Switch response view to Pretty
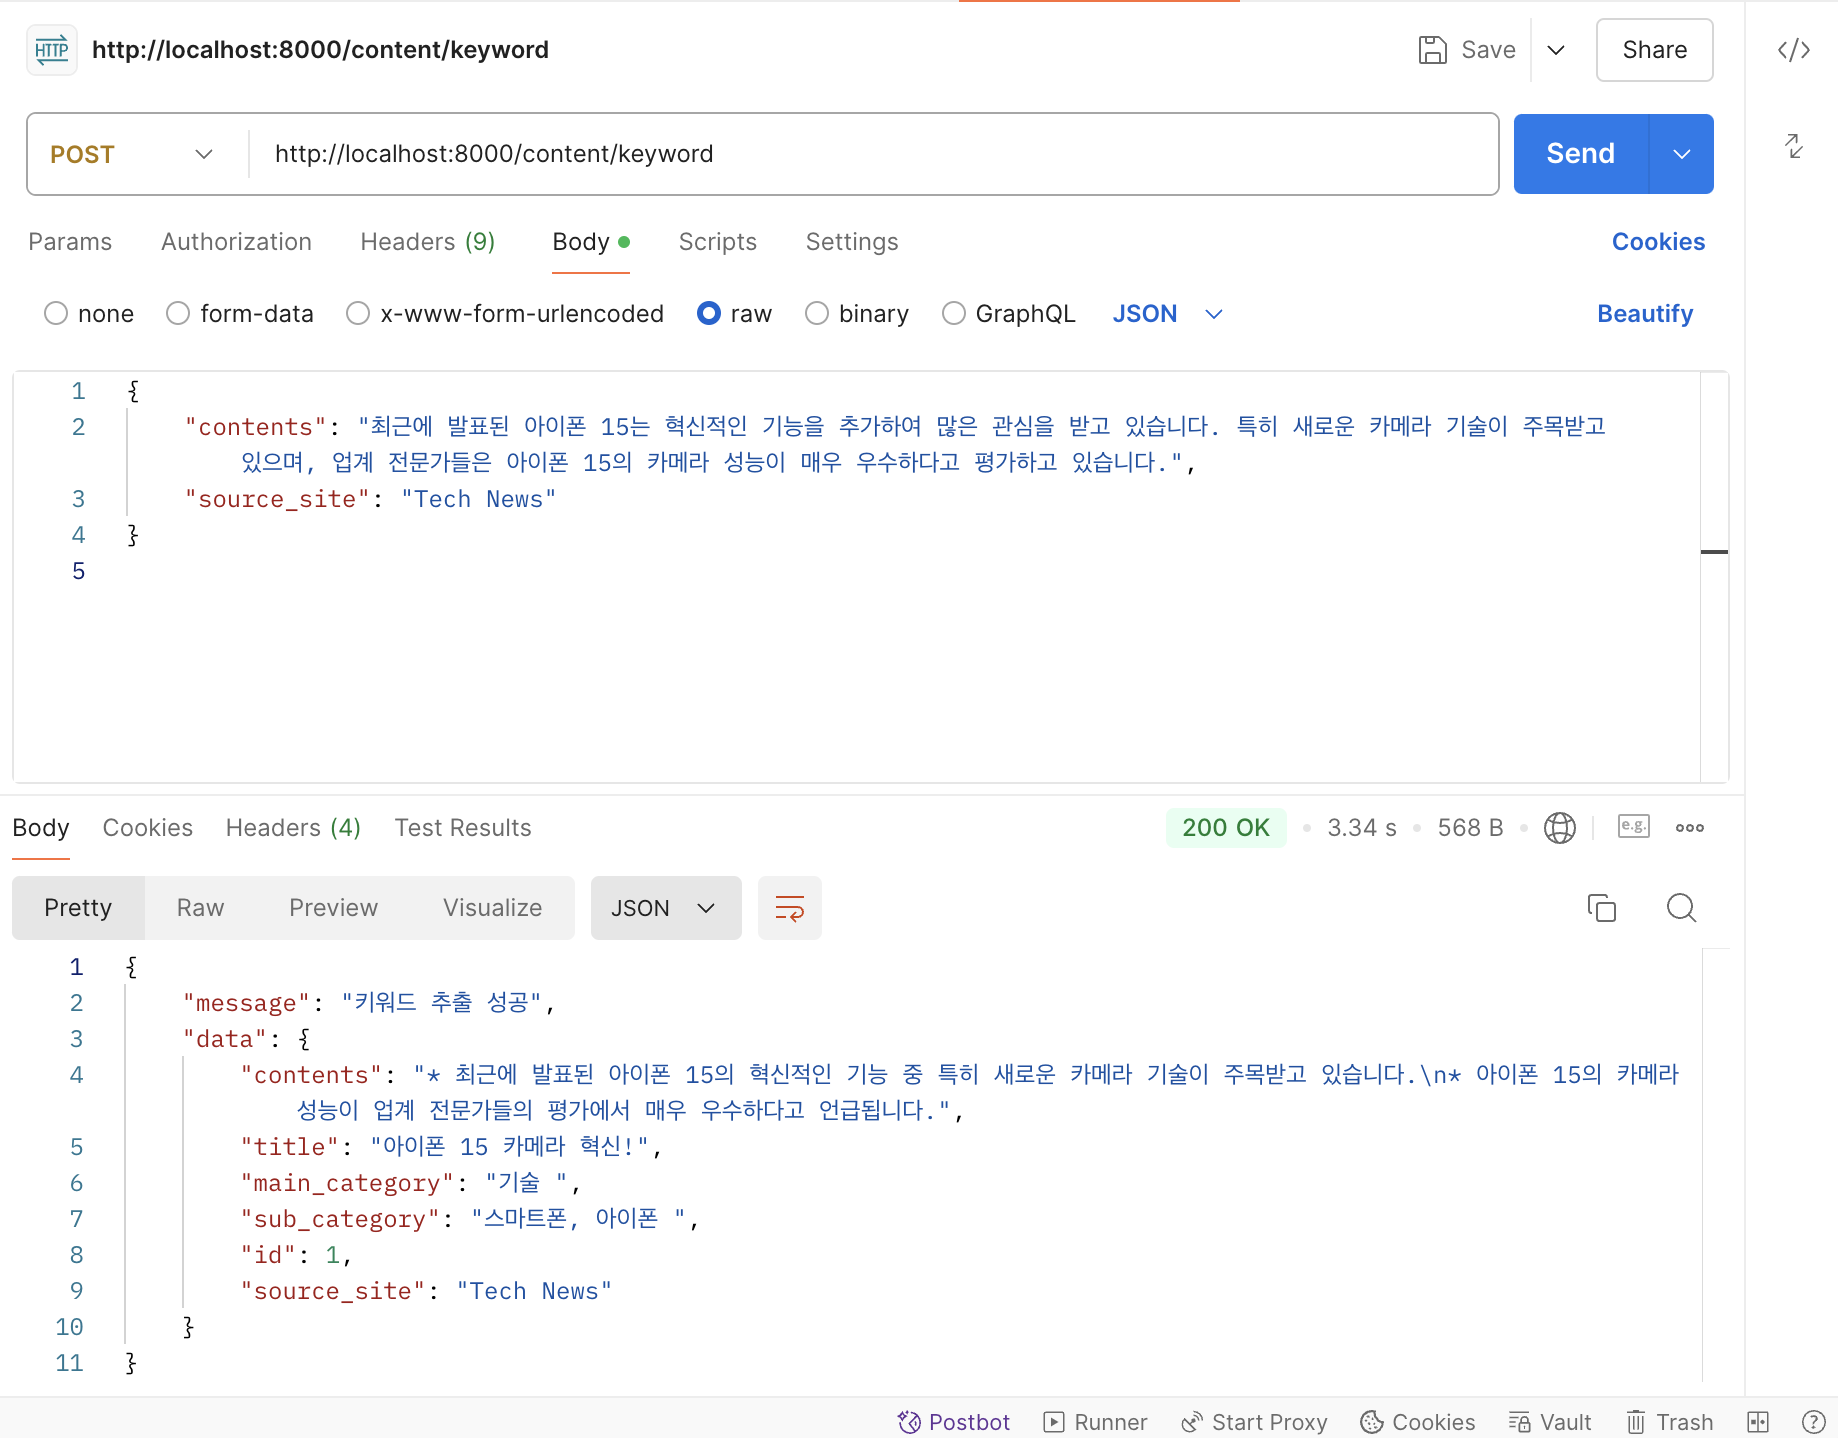This screenshot has width=1838, height=1438. pos(78,908)
